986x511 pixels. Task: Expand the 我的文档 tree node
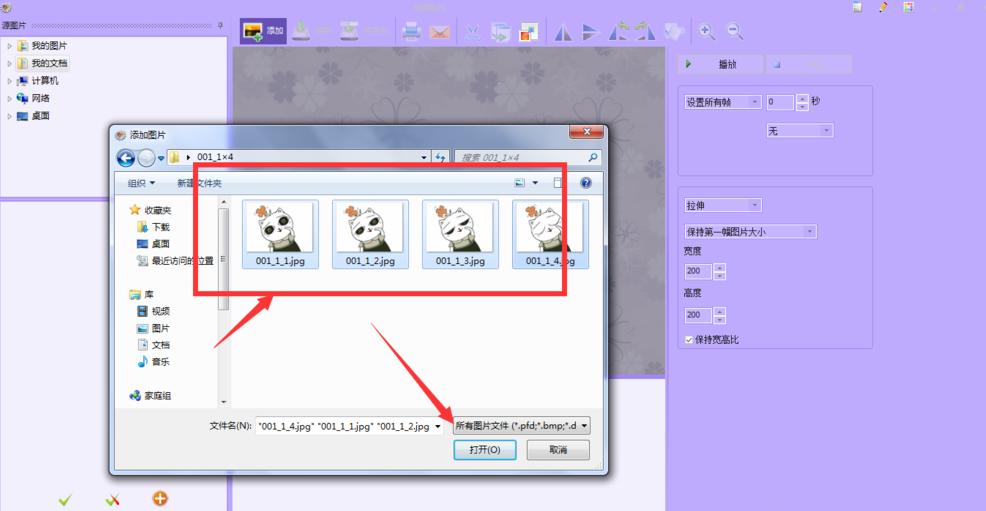pyautogui.click(x=9, y=63)
